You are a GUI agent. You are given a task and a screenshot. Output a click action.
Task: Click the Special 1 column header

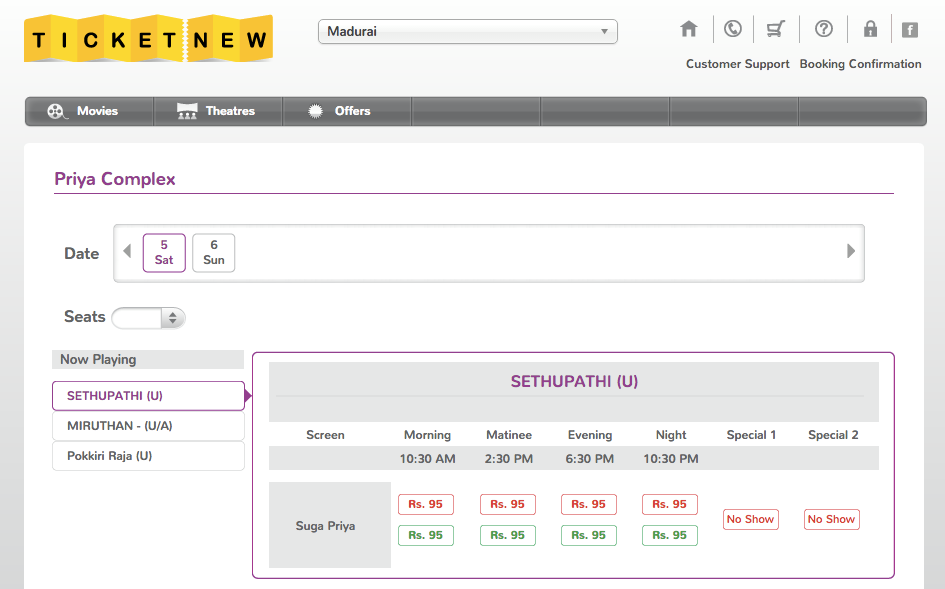click(x=751, y=435)
